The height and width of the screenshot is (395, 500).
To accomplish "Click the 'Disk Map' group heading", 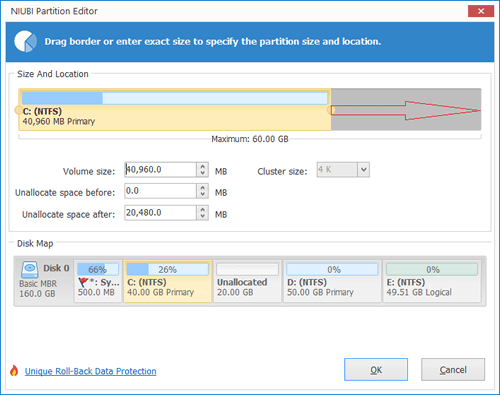I will coord(35,244).
